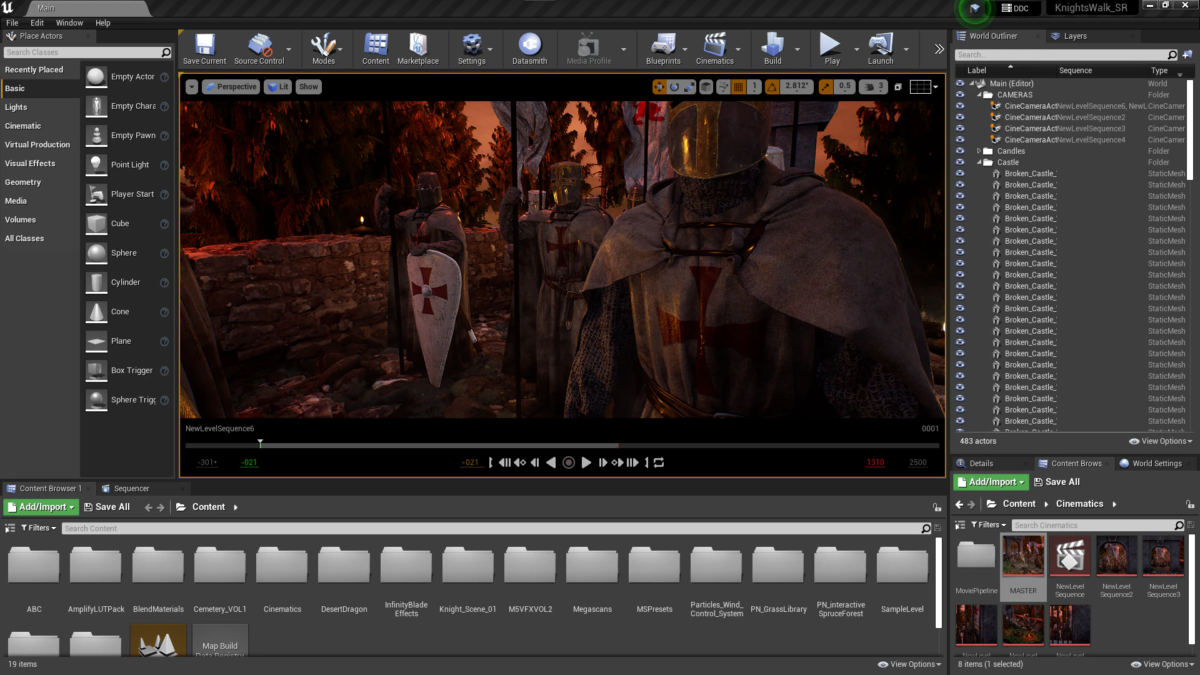The width and height of the screenshot is (1200, 675).
Task: Click Save All in Content Browser 1
Action: [107, 507]
